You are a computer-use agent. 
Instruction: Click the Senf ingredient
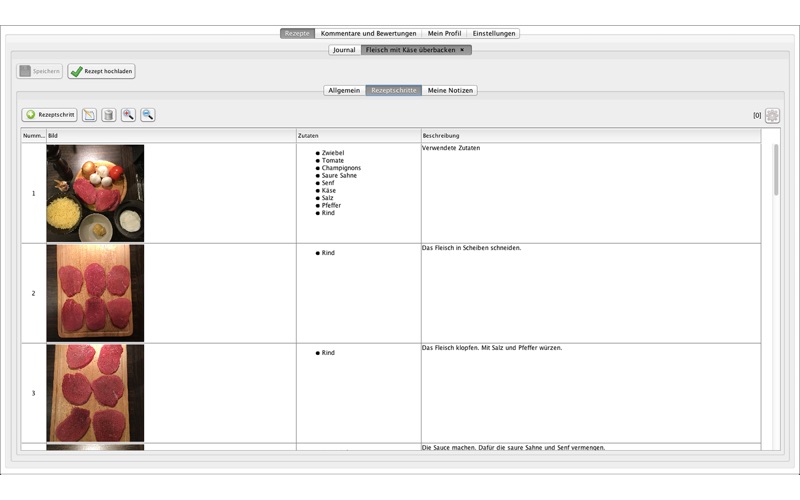point(328,183)
